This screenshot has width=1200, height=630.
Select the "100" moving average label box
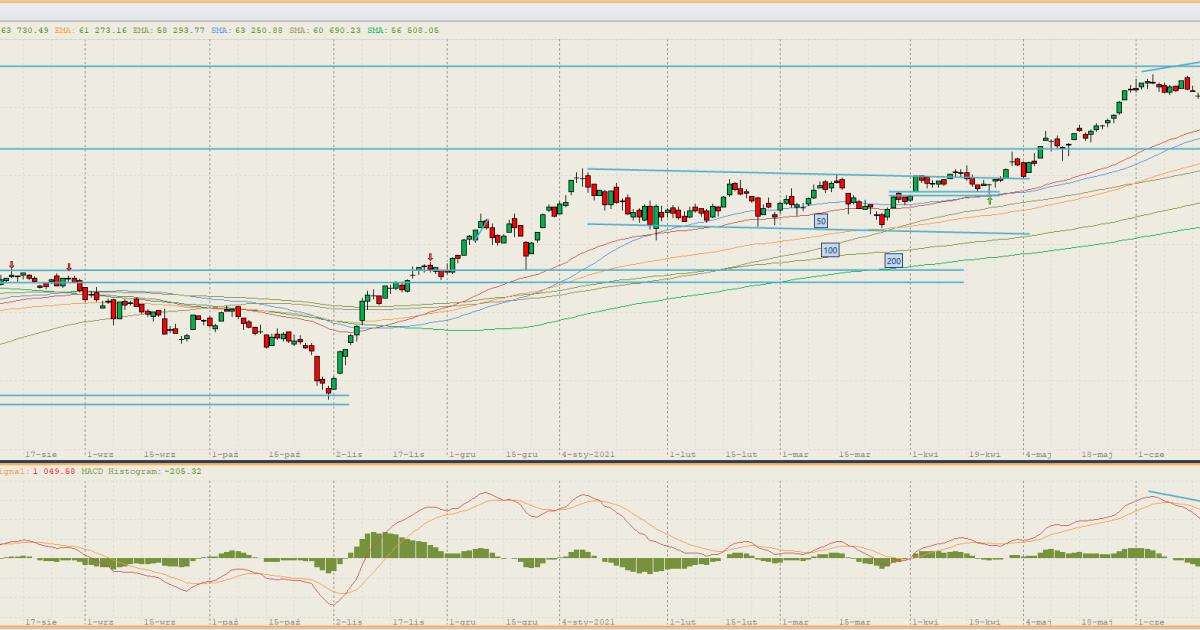829,249
